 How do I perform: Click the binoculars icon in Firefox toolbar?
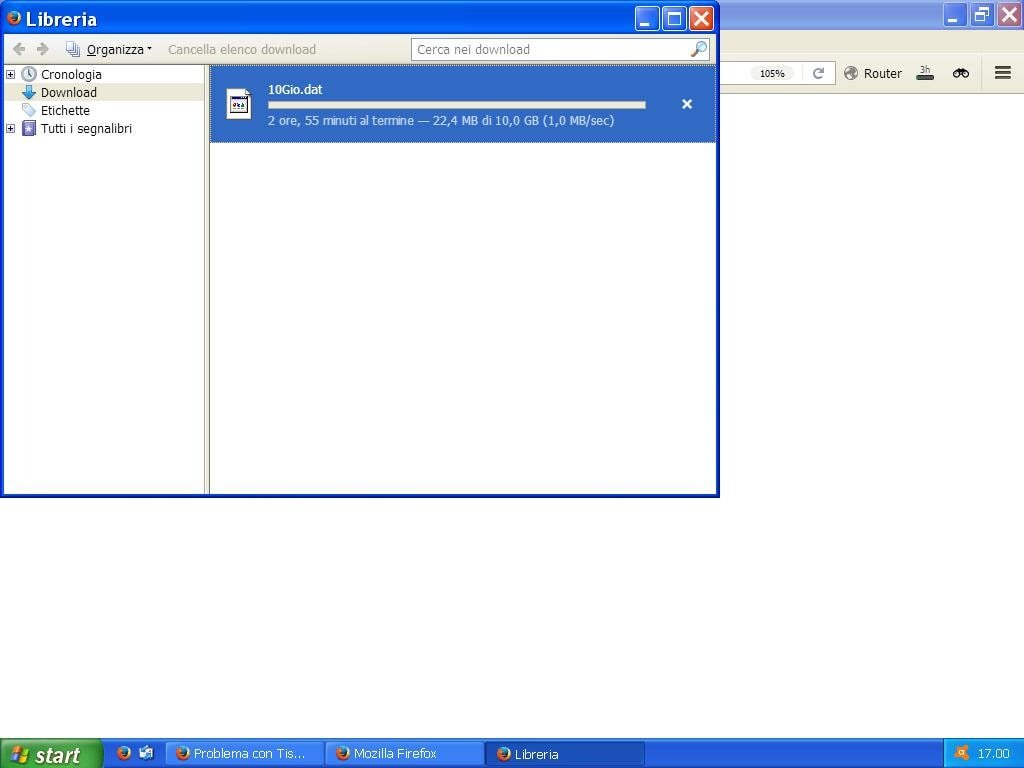point(961,73)
